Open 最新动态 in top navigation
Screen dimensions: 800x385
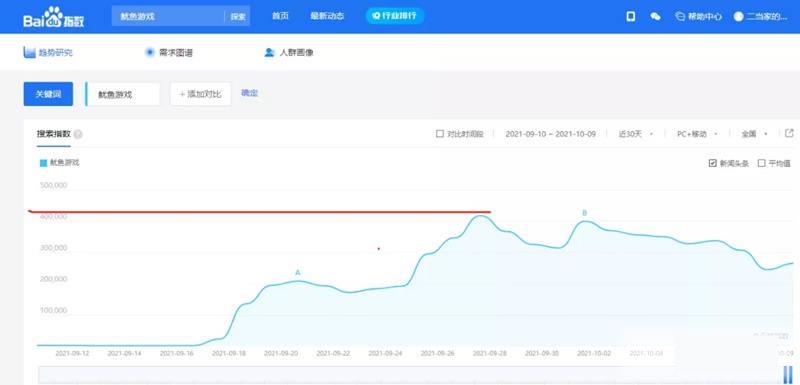pyautogui.click(x=327, y=16)
